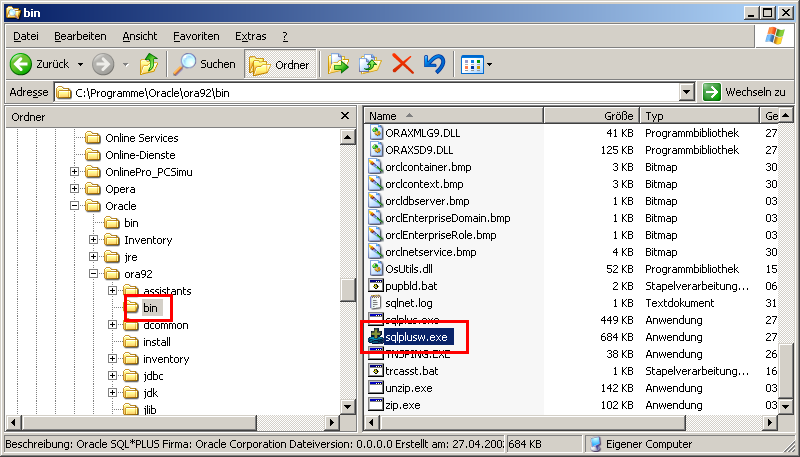Collapse the Oracle folder tree node
800x457 pixels.
coord(75,206)
